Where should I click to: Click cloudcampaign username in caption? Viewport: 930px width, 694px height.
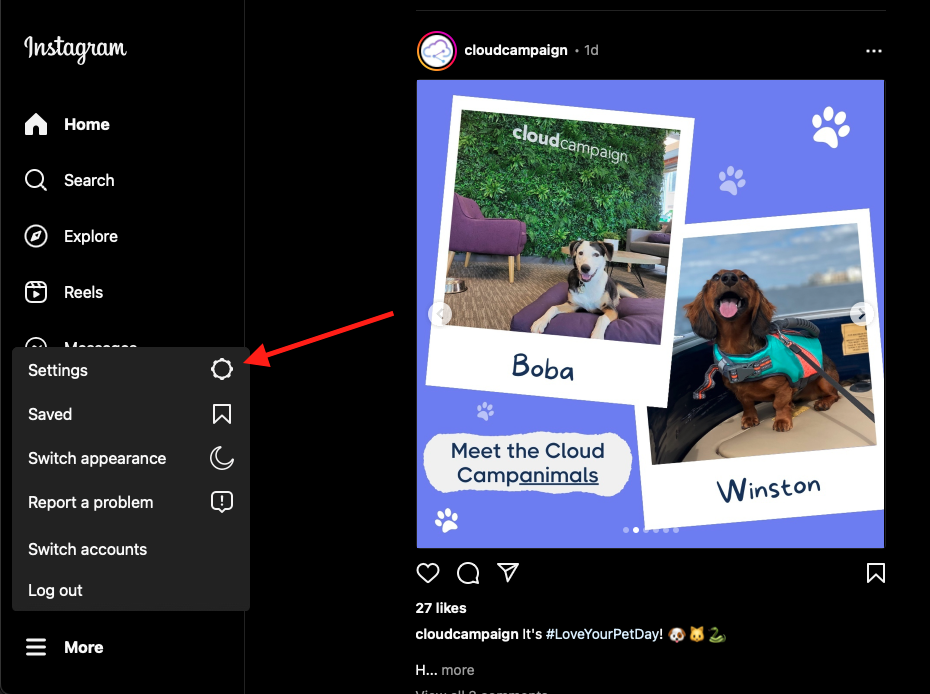pyautogui.click(x=467, y=634)
